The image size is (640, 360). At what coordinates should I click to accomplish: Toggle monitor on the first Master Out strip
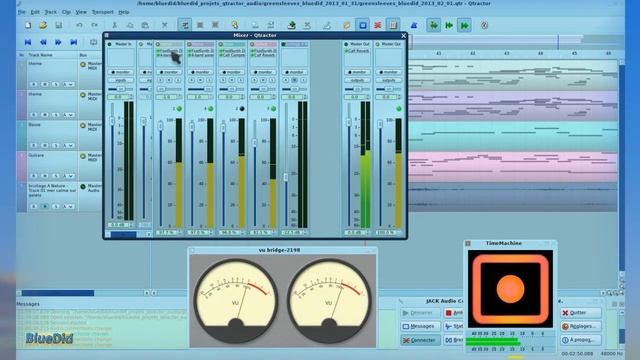357,72
